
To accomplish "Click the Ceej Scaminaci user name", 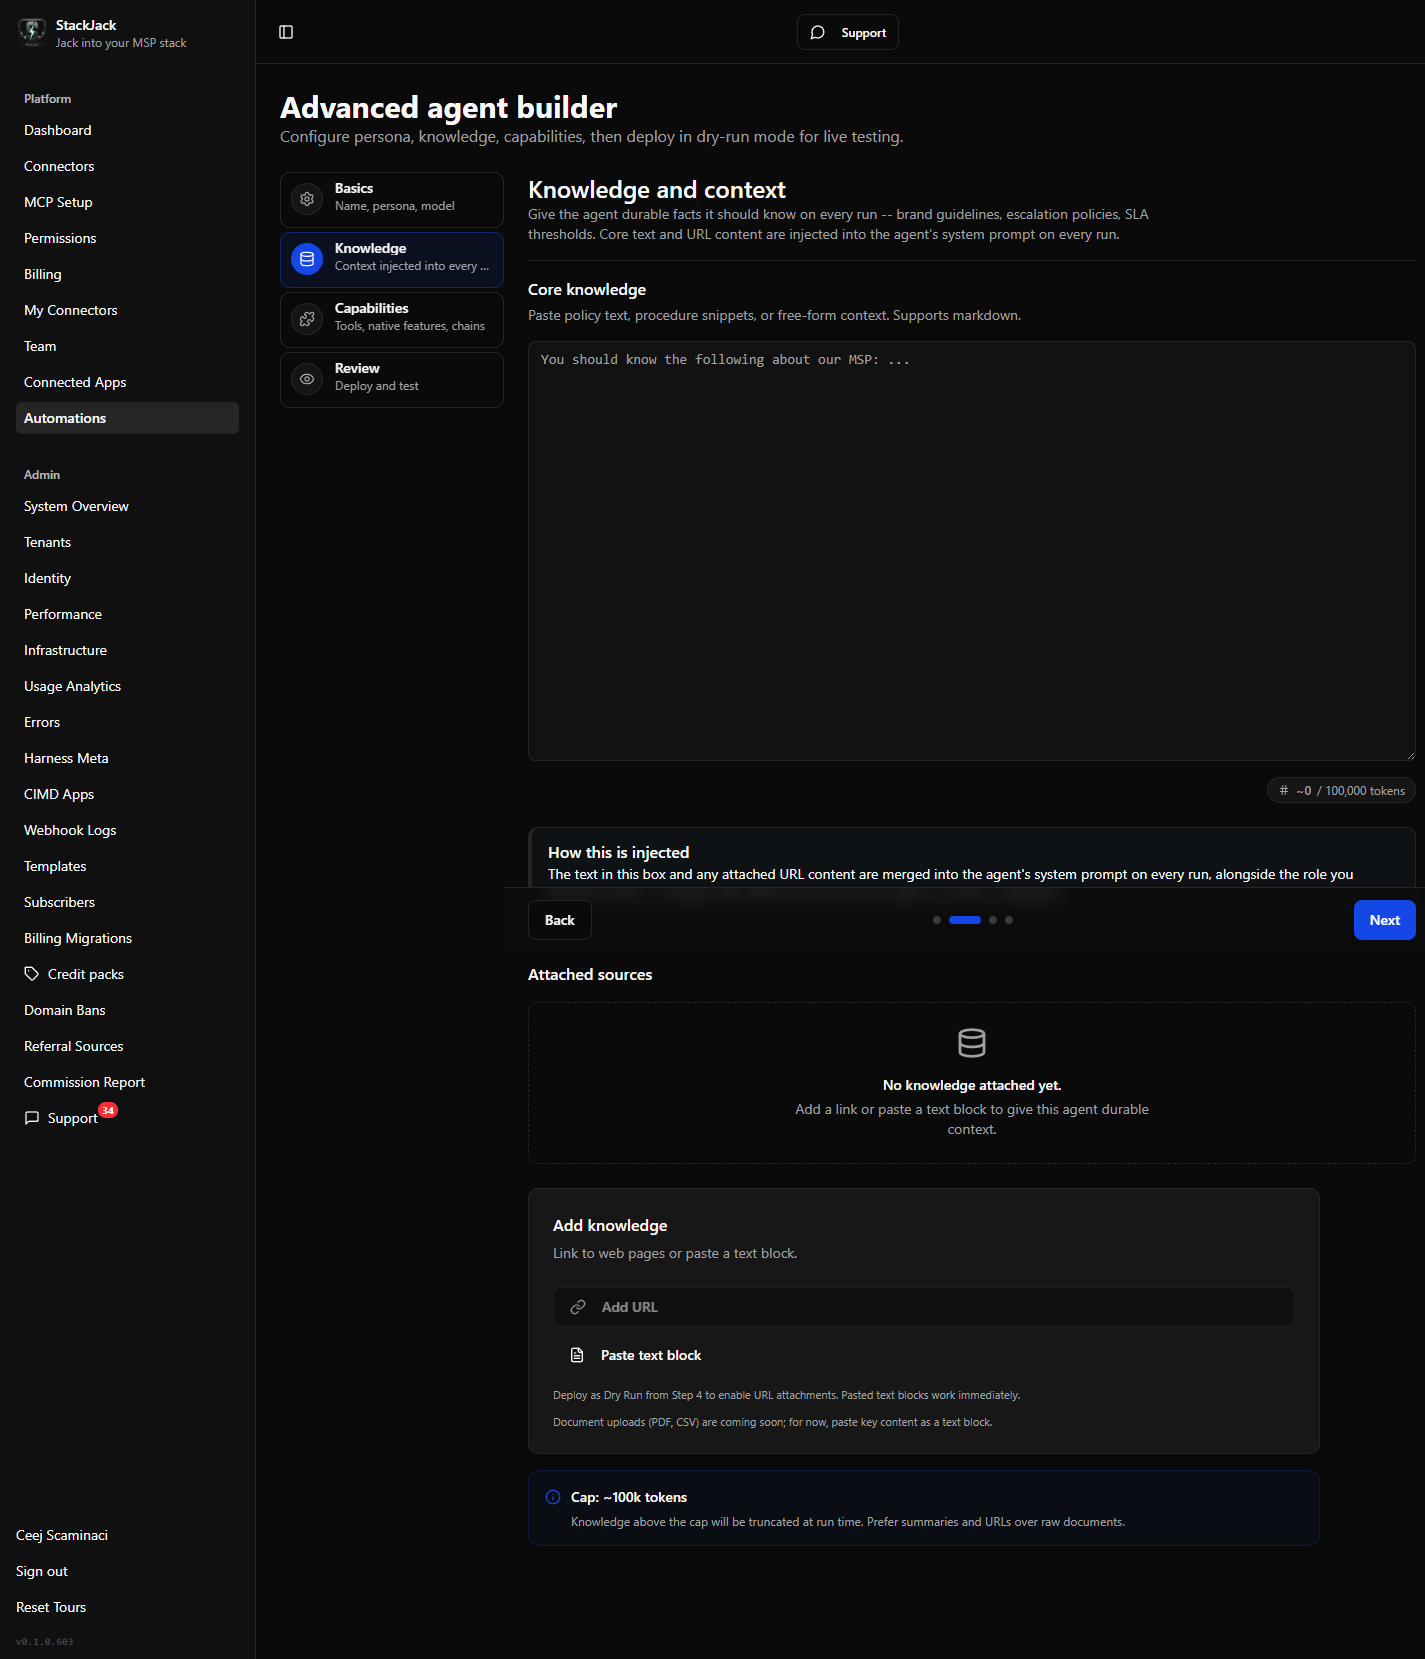I will pyautogui.click(x=62, y=1535).
